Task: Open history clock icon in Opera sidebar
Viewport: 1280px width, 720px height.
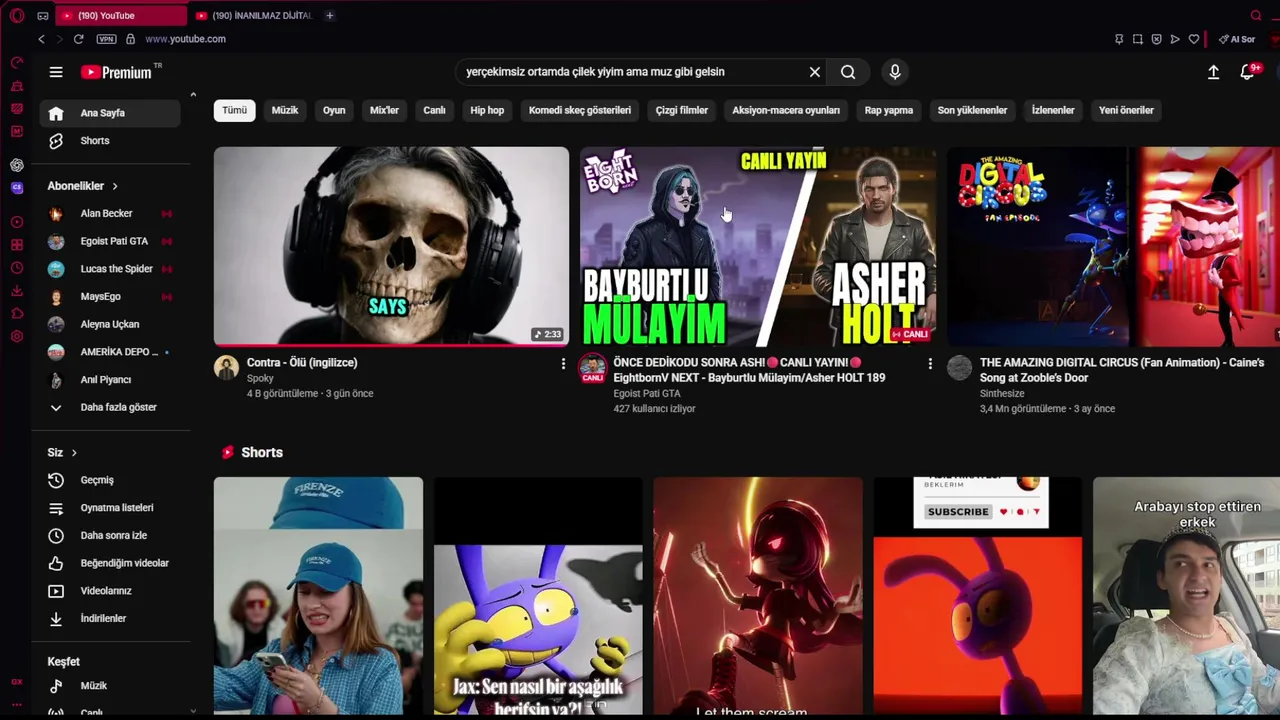Action: pos(17,268)
